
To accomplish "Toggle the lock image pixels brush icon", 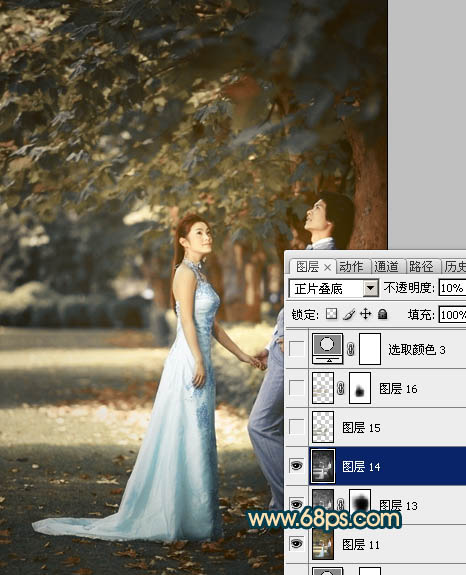I will (349, 314).
